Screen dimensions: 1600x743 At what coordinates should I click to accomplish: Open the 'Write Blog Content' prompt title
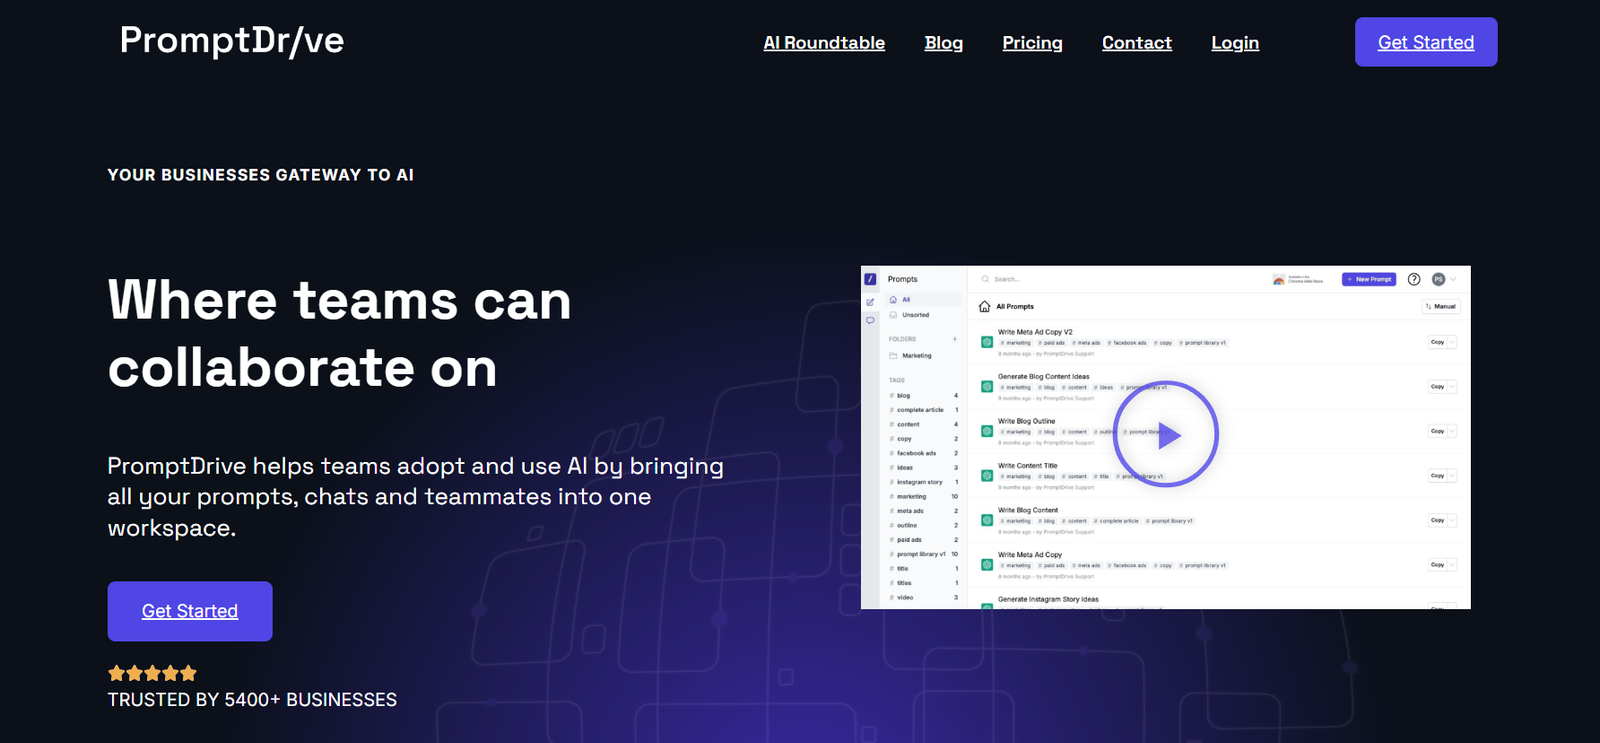[1028, 510]
